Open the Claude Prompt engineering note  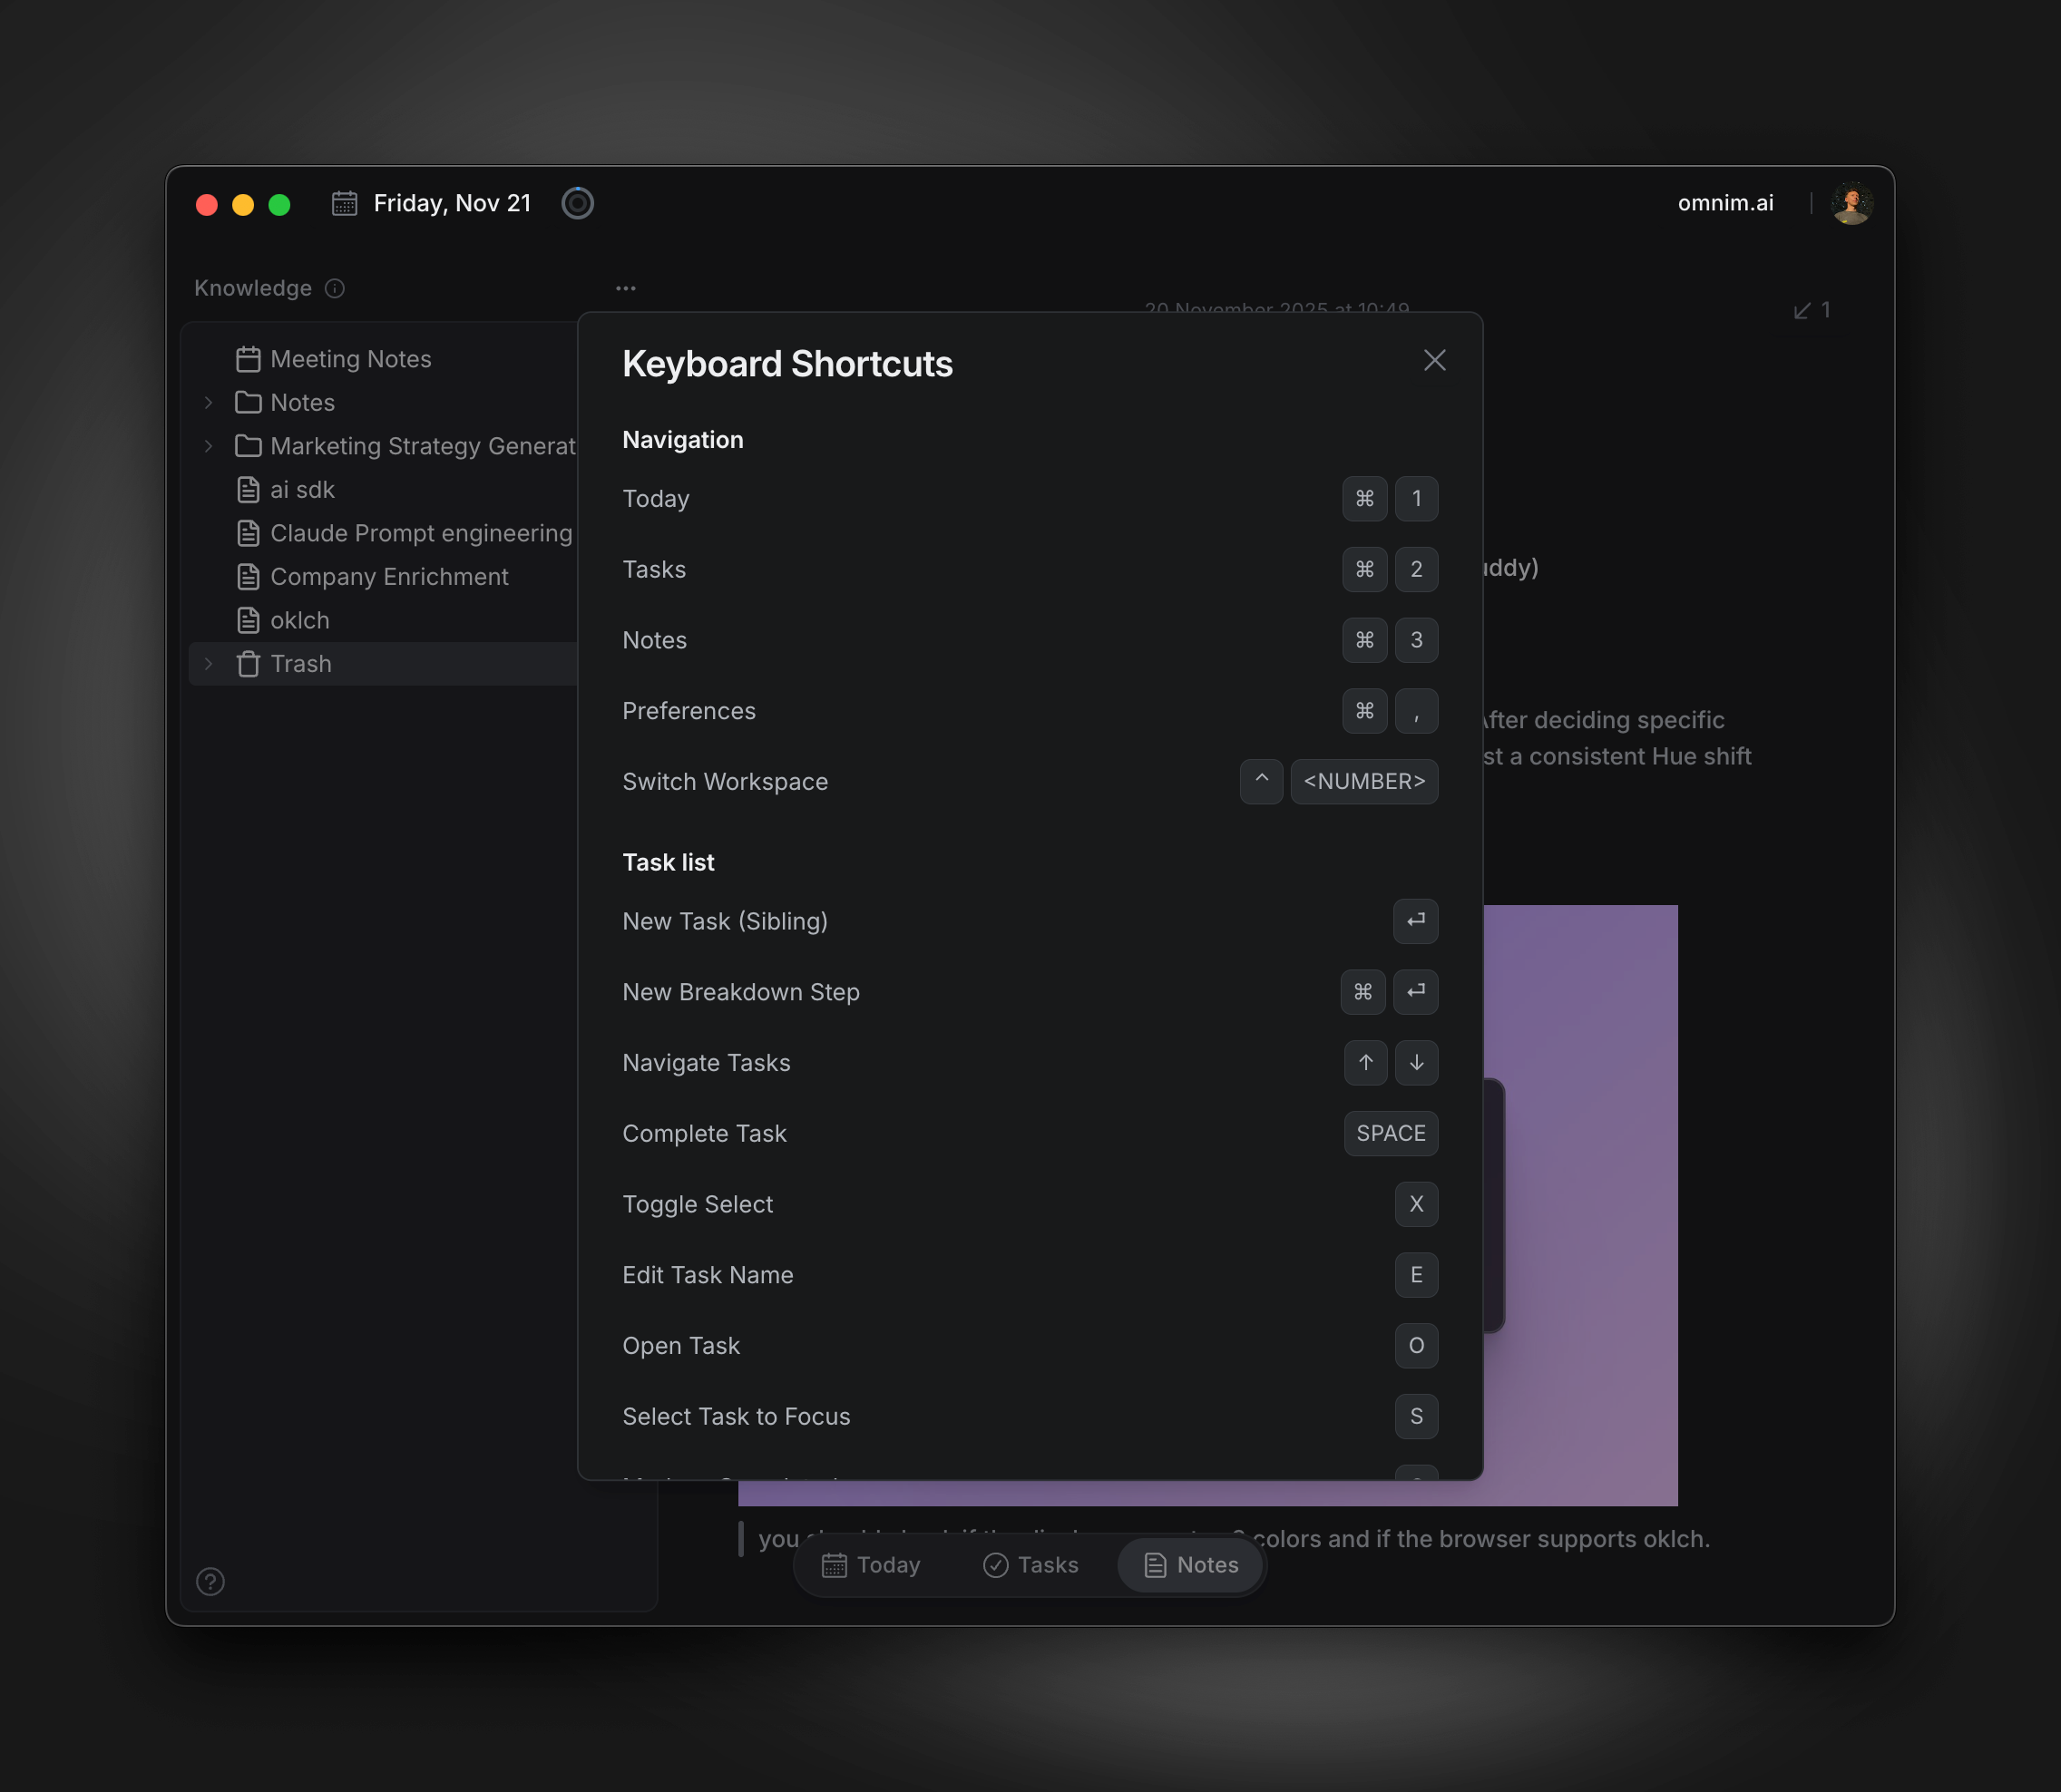tap(420, 533)
